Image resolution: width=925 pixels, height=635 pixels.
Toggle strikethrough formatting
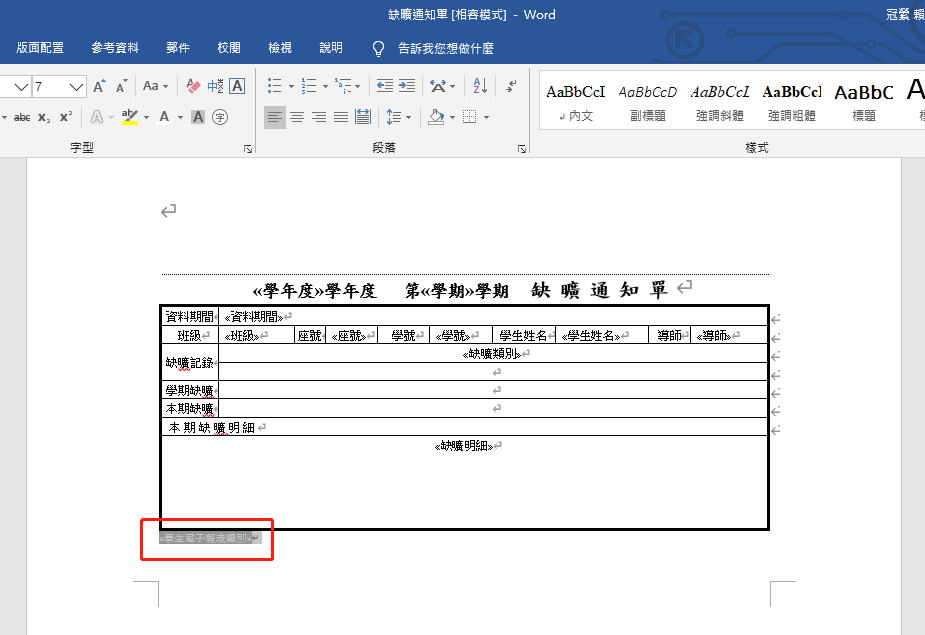pyautogui.click(x=22, y=117)
